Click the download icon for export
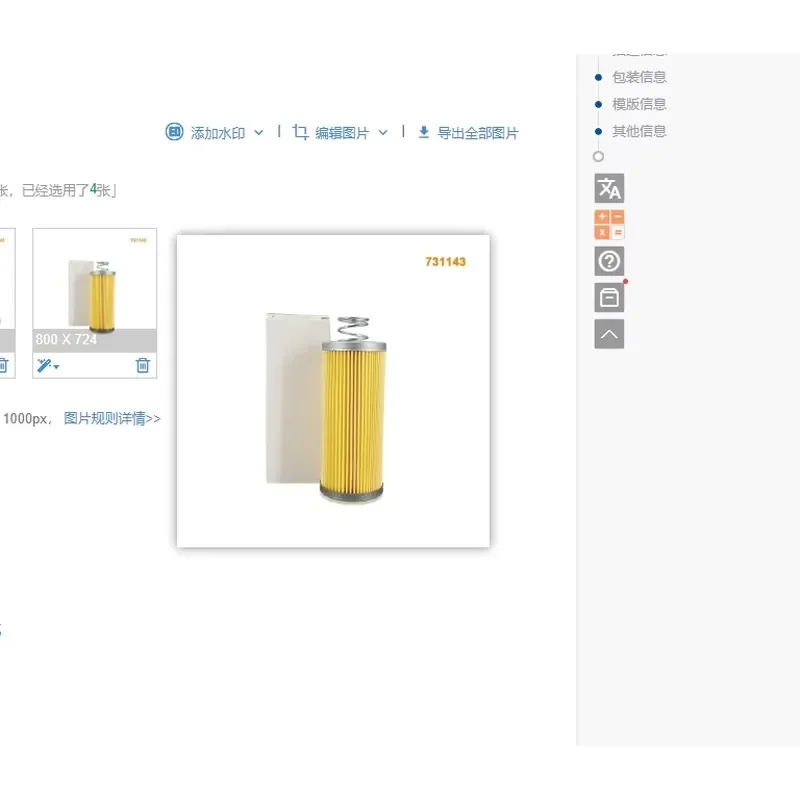The image size is (800, 800). pyautogui.click(x=423, y=133)
